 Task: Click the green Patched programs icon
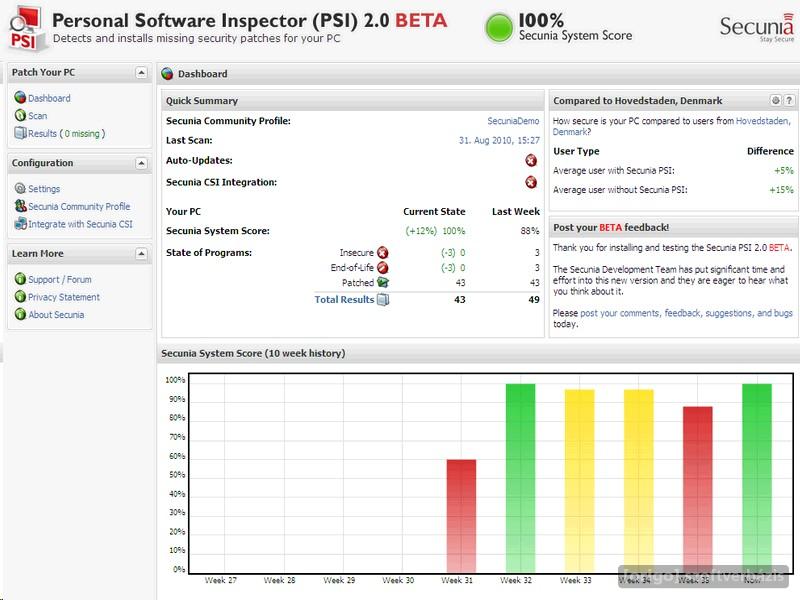click(x=383, y=283)
